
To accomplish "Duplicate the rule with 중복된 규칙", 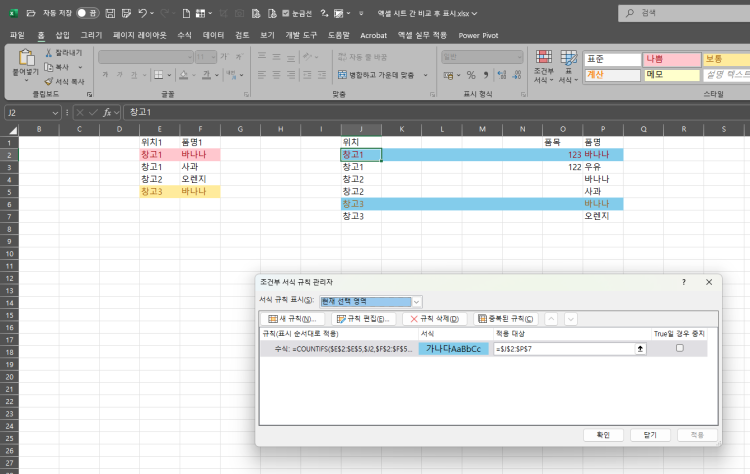I will 505,319.
